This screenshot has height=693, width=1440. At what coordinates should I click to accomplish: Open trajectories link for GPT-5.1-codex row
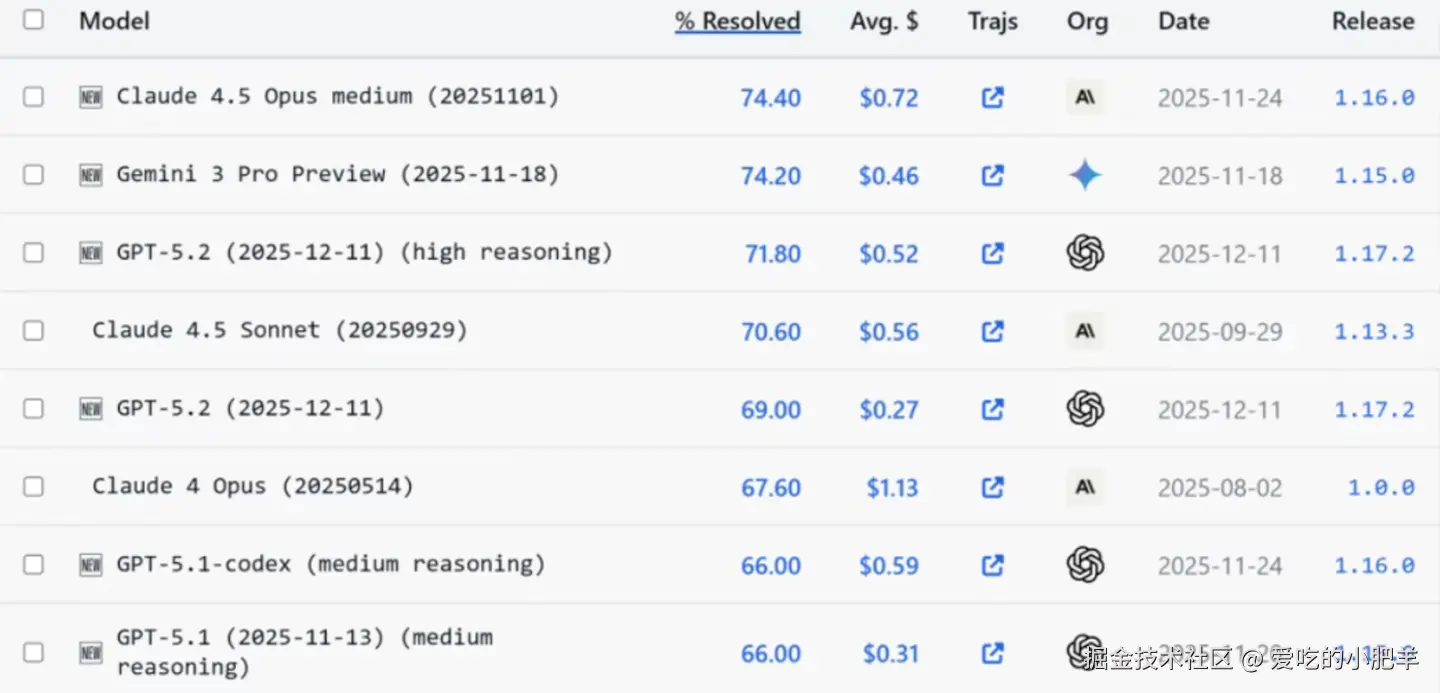992,565
